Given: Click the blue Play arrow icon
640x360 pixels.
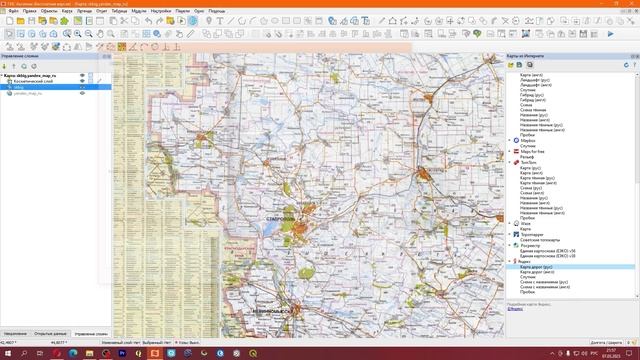Looking at the screenshot, I should click(611, 34).
